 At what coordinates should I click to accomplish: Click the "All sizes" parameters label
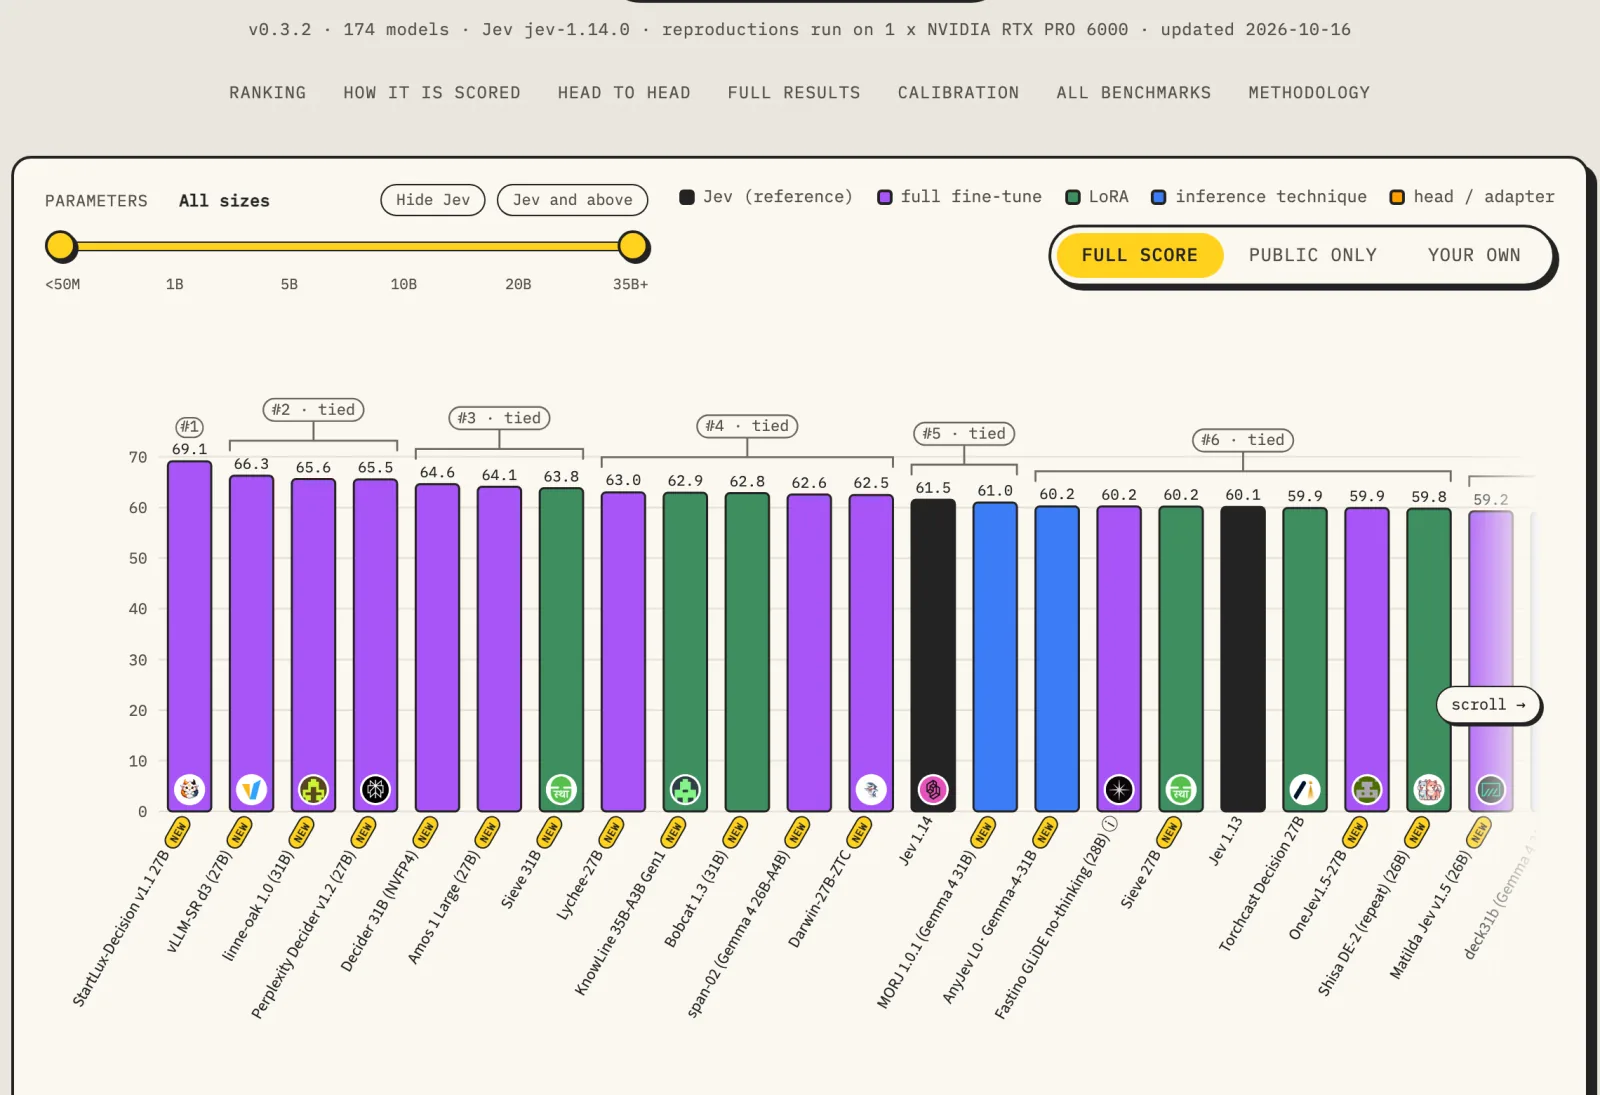(224, 201)
